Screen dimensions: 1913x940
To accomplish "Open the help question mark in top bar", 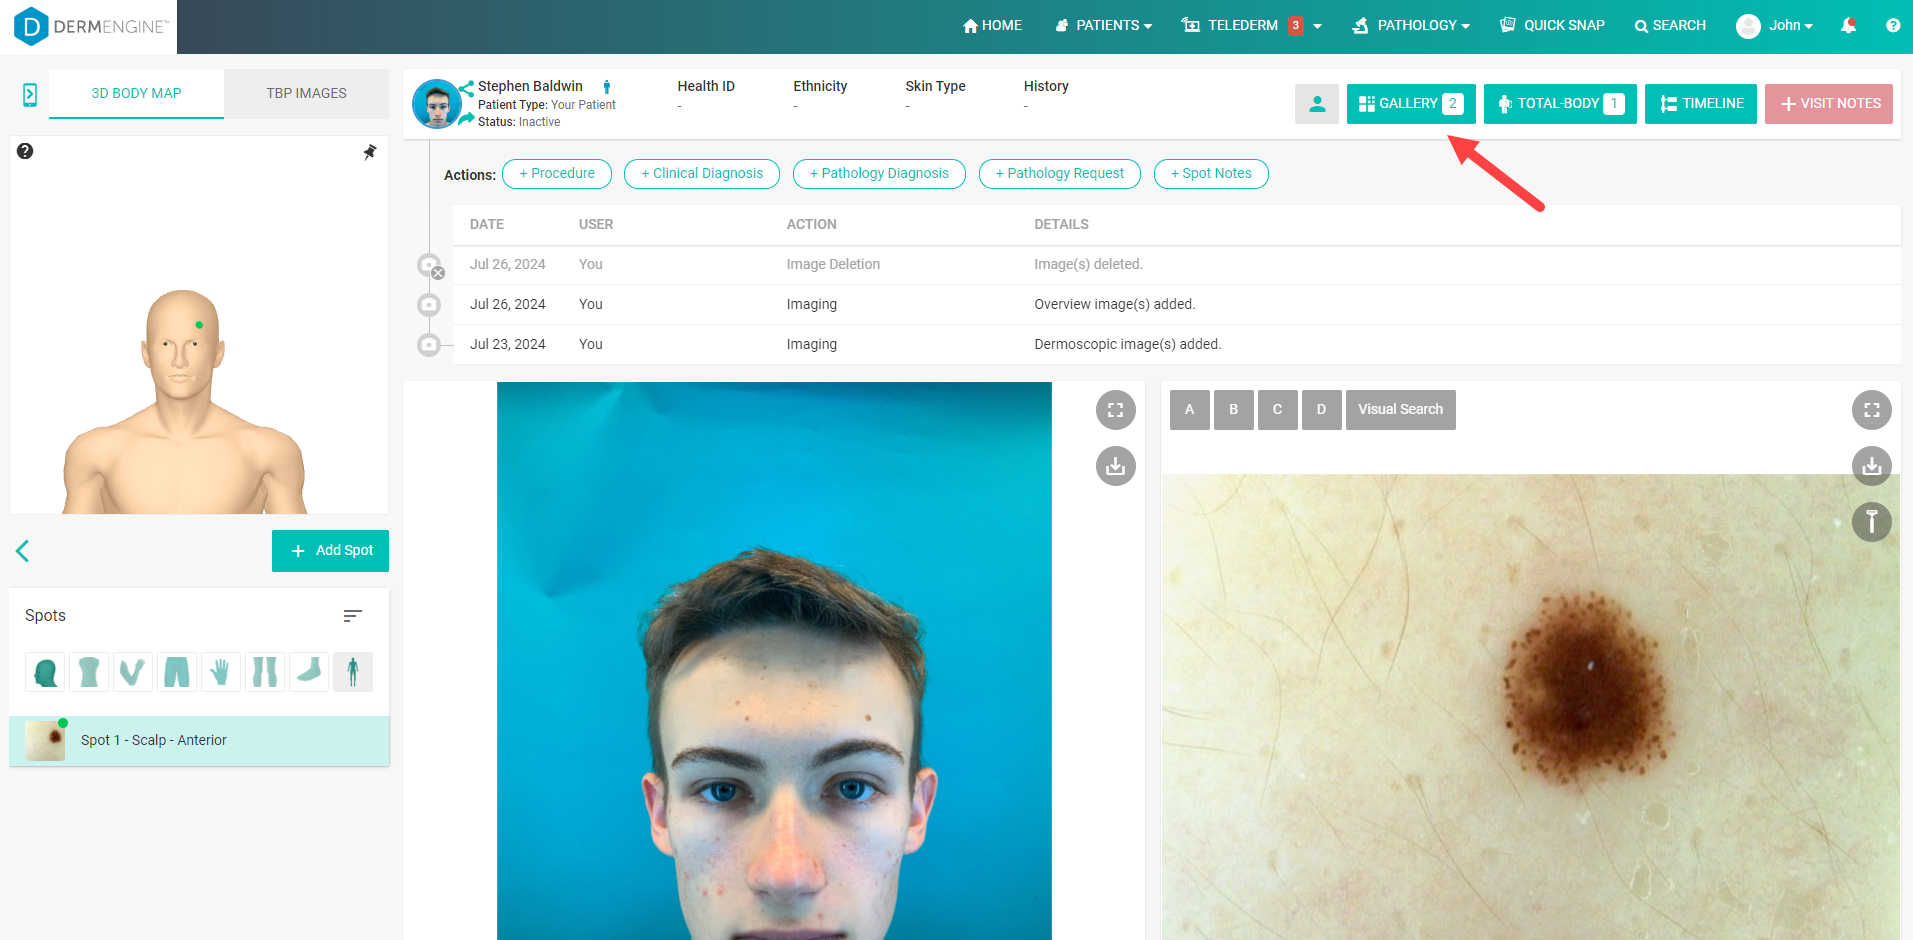I will 1893,26.
